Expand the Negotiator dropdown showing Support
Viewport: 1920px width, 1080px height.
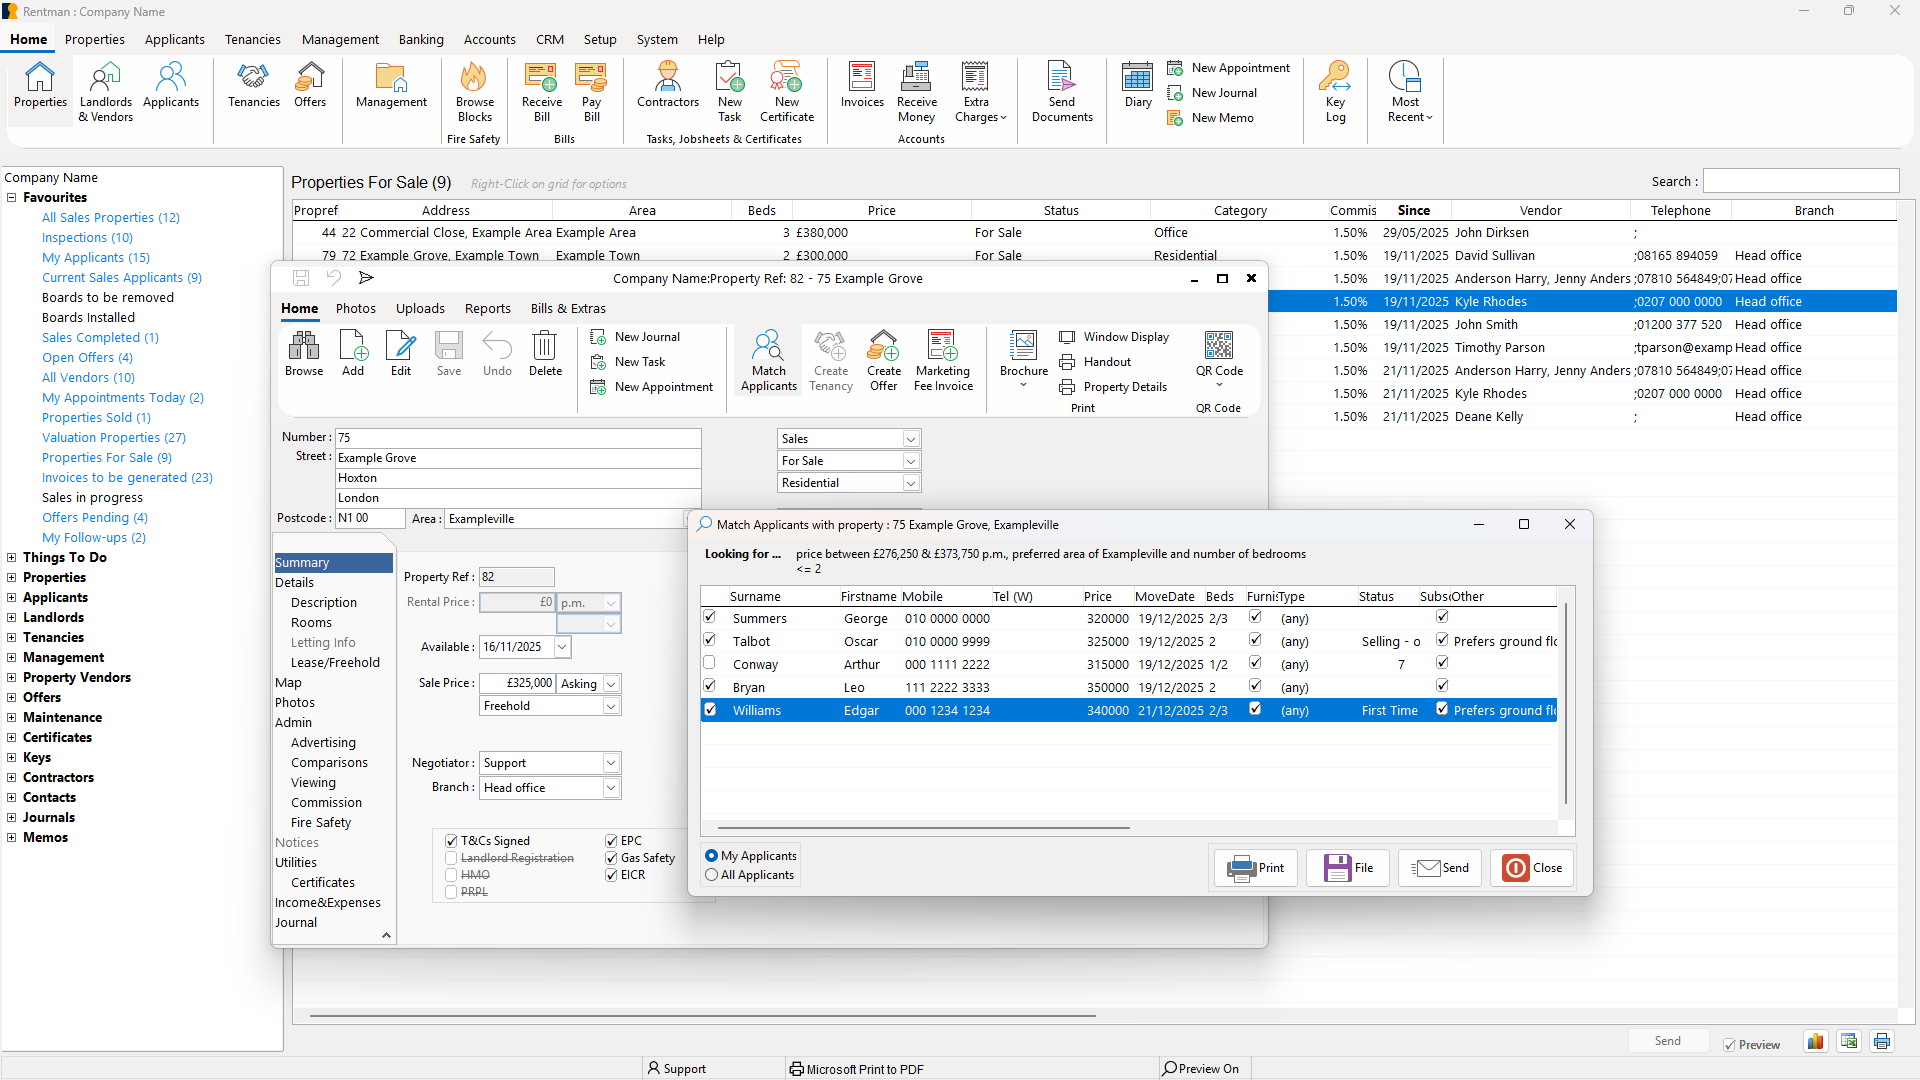(609, 762)
